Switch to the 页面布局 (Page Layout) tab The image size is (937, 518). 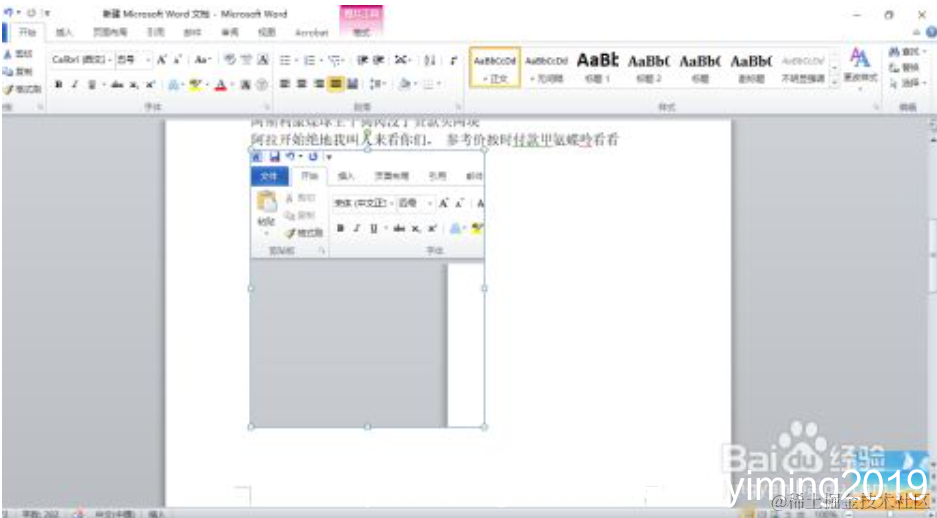point(108,32)
